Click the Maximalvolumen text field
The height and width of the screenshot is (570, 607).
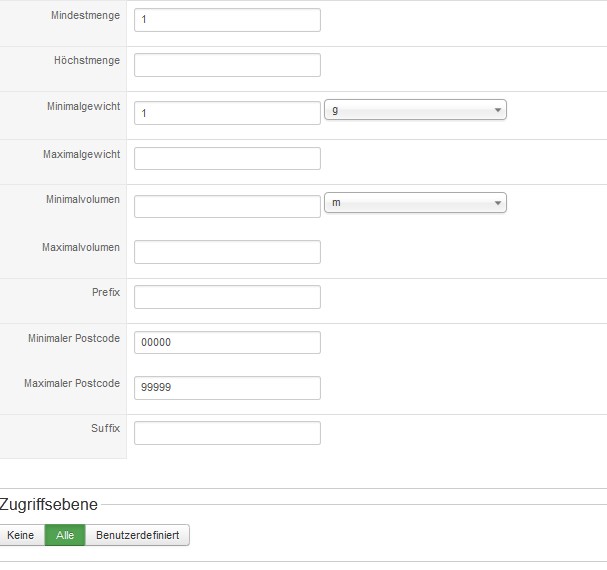pos(227,252)
